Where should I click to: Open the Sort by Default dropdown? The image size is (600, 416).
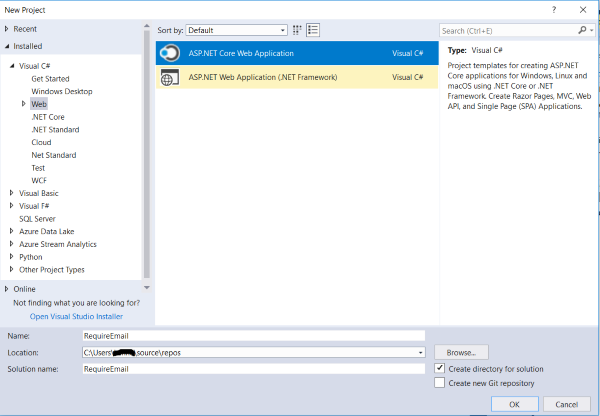236,30
